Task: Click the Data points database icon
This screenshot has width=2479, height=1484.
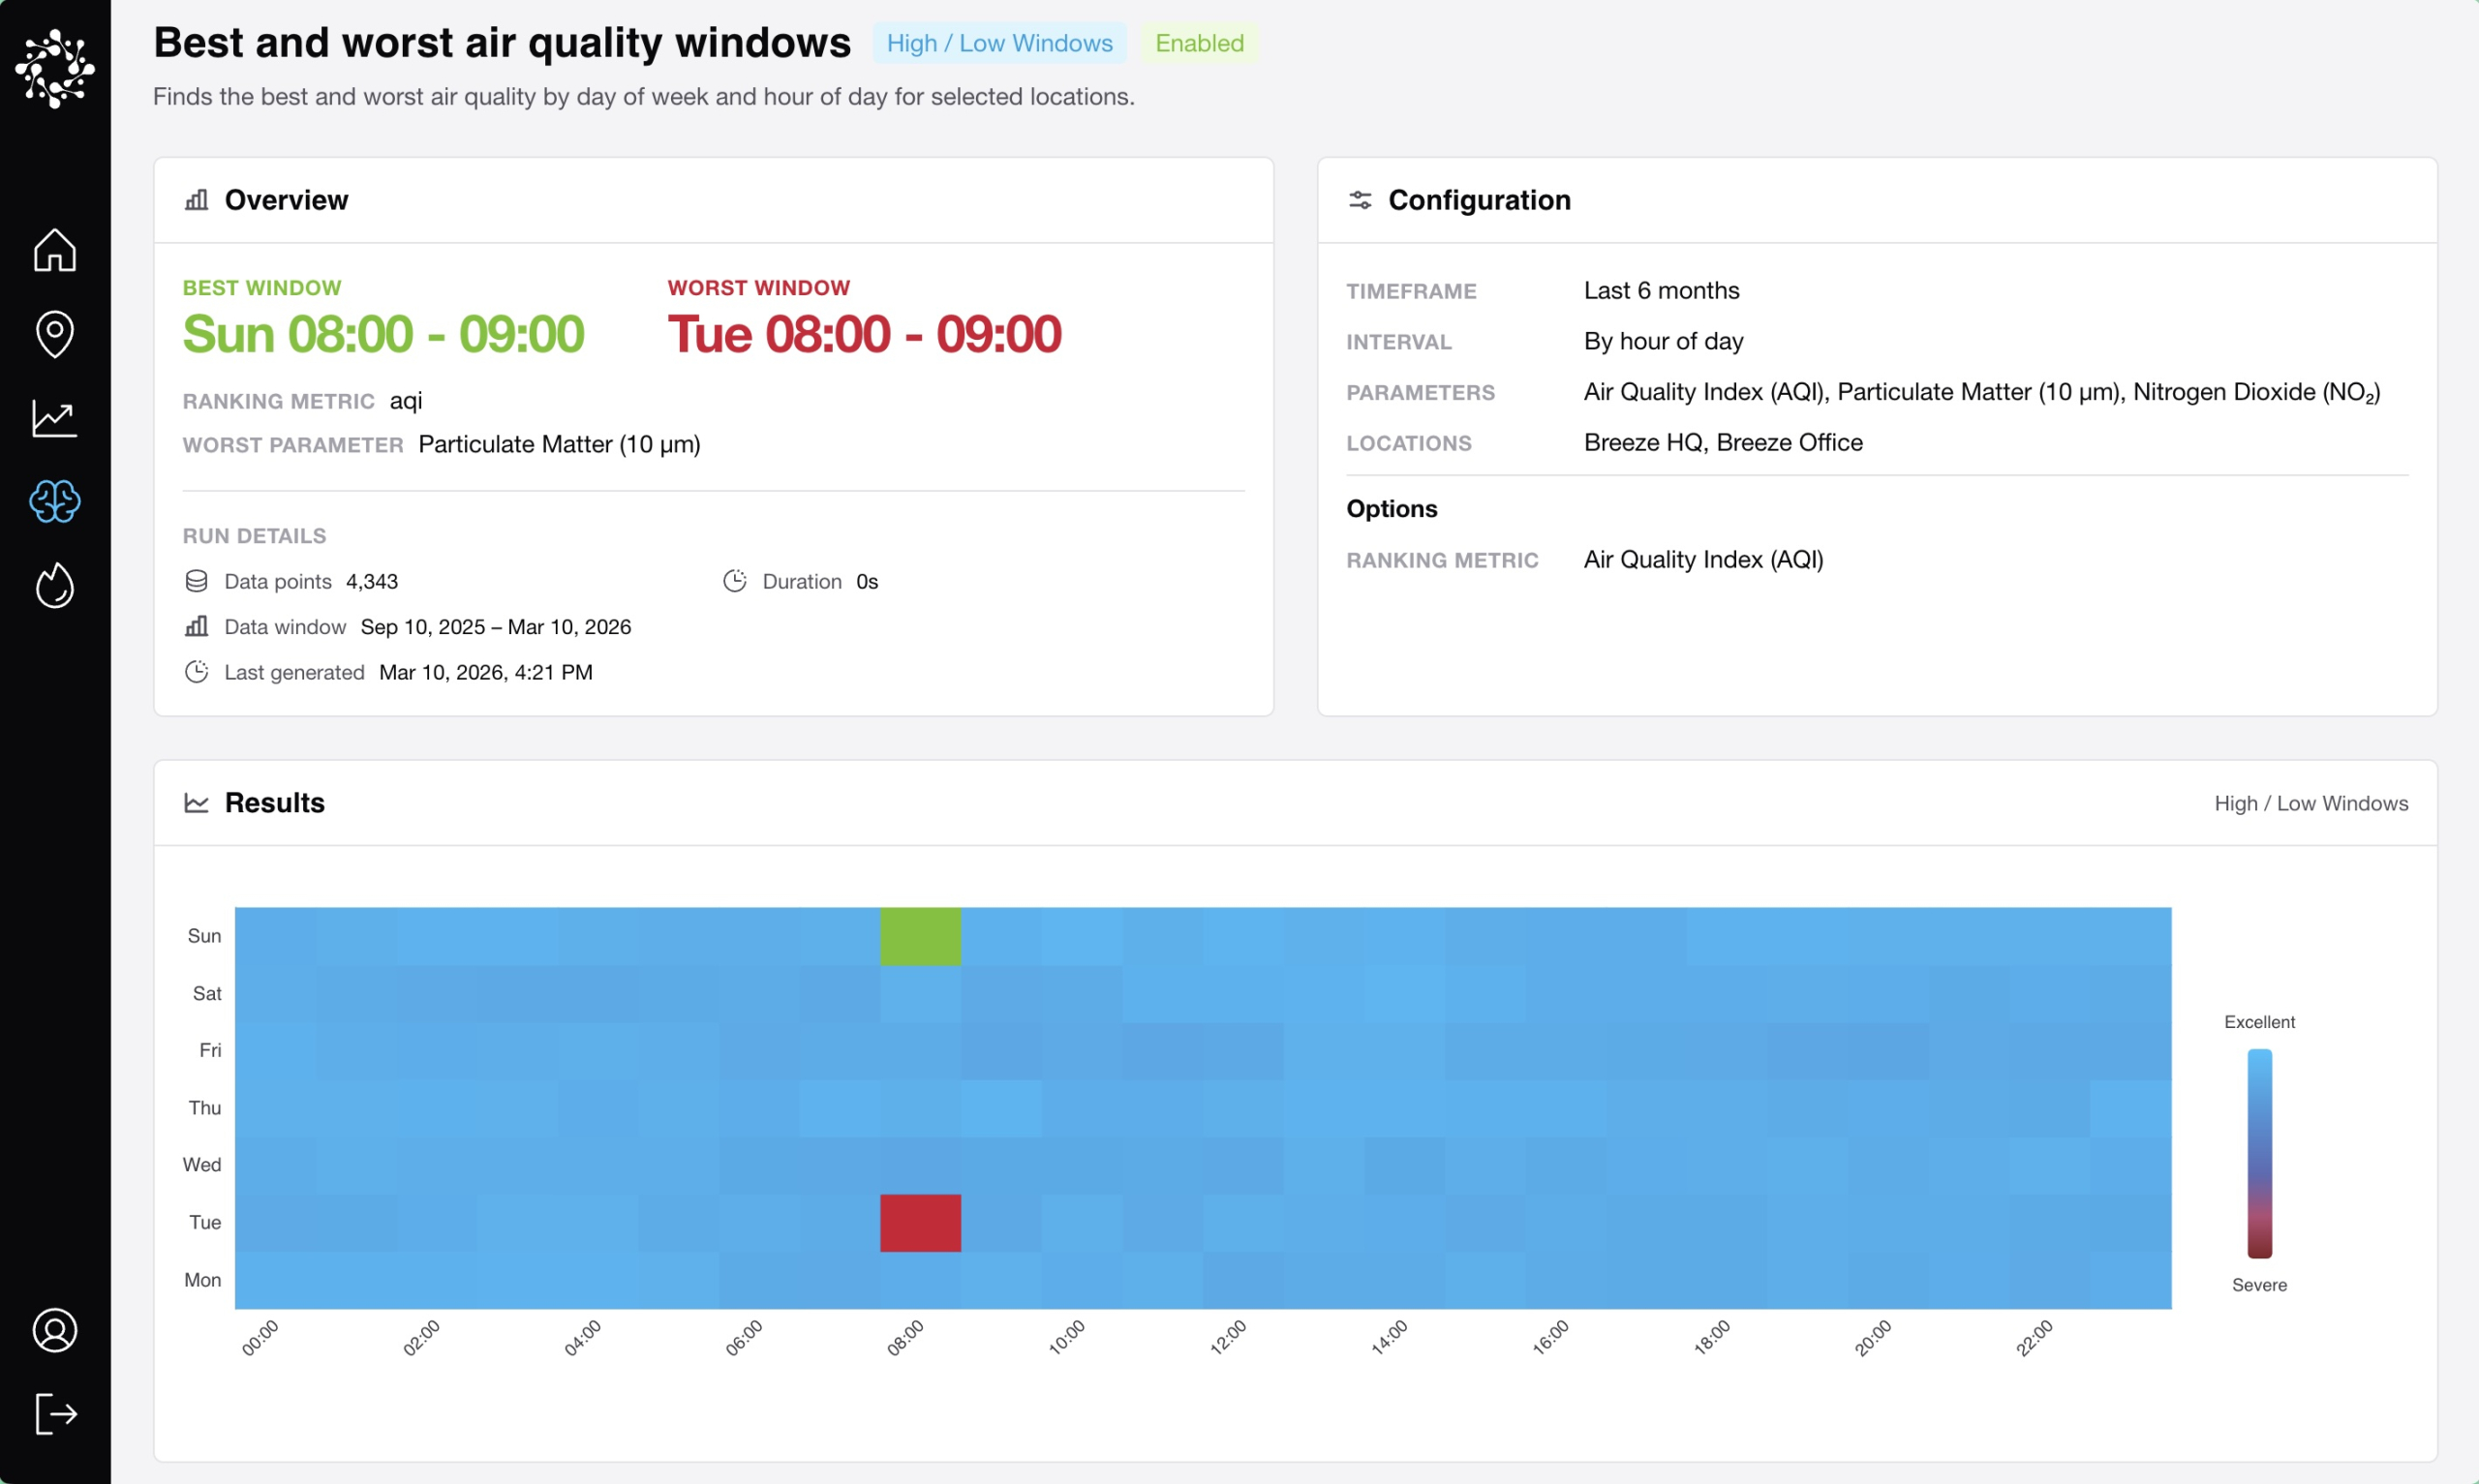Action: click(197, 581)
